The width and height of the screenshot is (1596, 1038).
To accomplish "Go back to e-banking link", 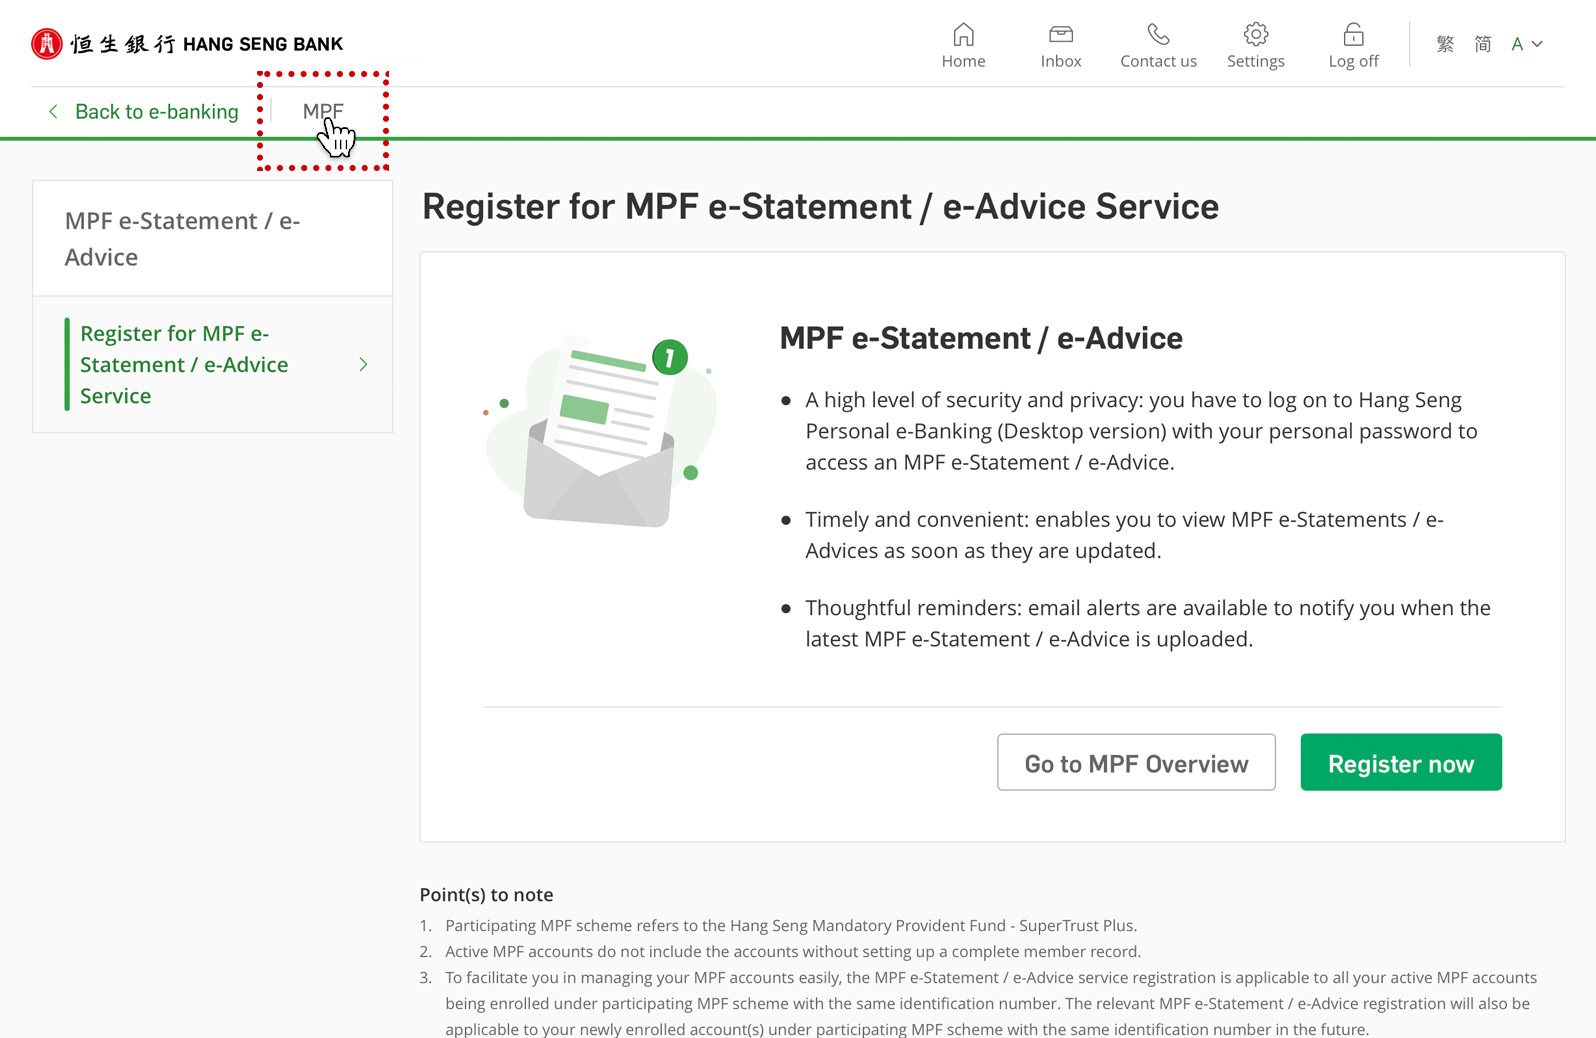I will (x=157, y=112).
